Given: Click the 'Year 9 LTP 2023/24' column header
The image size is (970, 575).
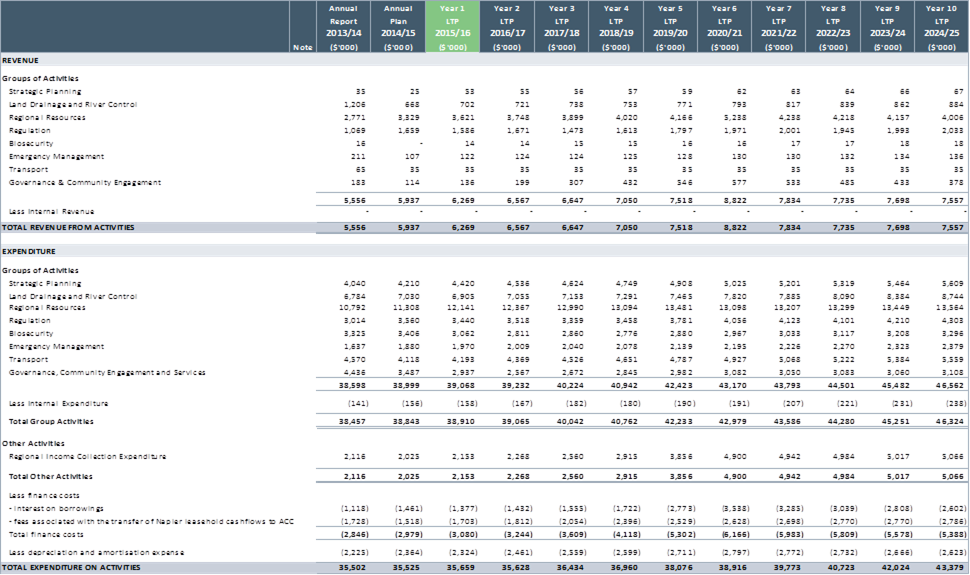Looking at the screenshot, I should [x=887, y=27].
